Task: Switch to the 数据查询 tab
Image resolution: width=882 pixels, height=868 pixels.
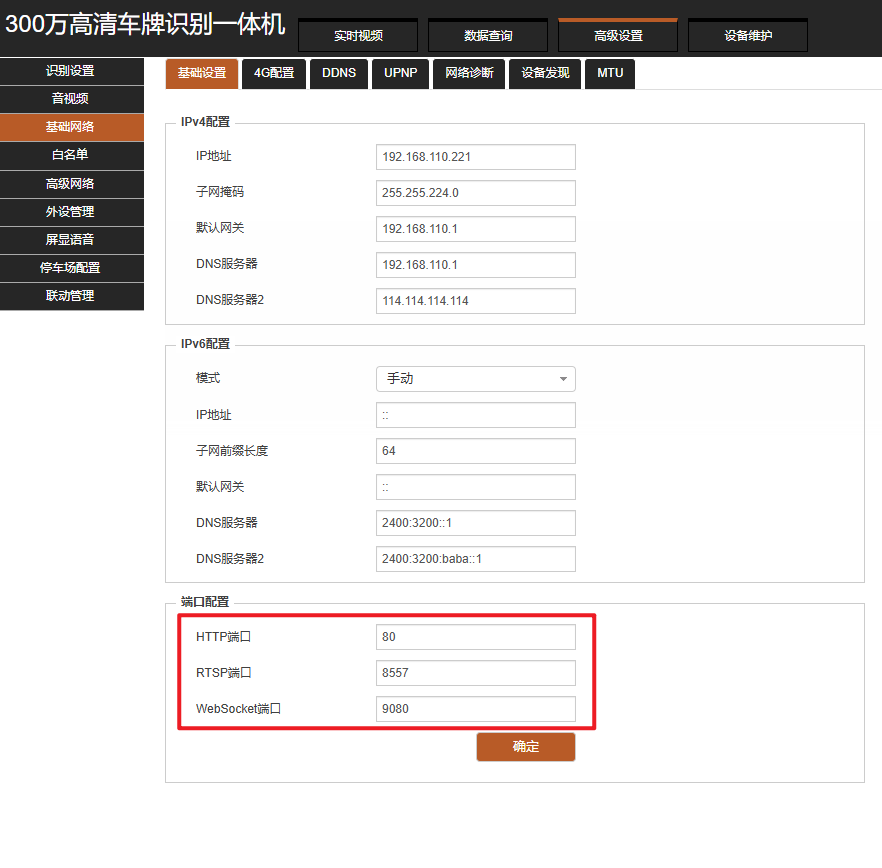Action: pos(488,35)
